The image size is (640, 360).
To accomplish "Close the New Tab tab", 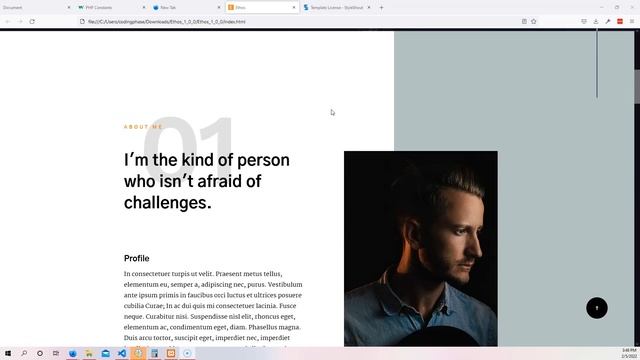I will [218, 7].
